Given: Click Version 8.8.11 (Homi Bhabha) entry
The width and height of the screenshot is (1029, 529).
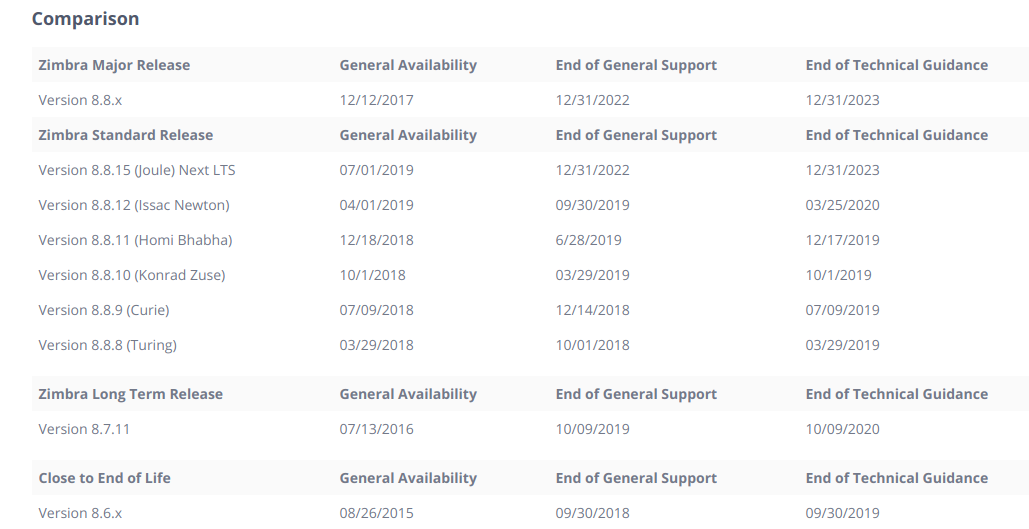Looking at the screenshot, I should pos(135,240).
